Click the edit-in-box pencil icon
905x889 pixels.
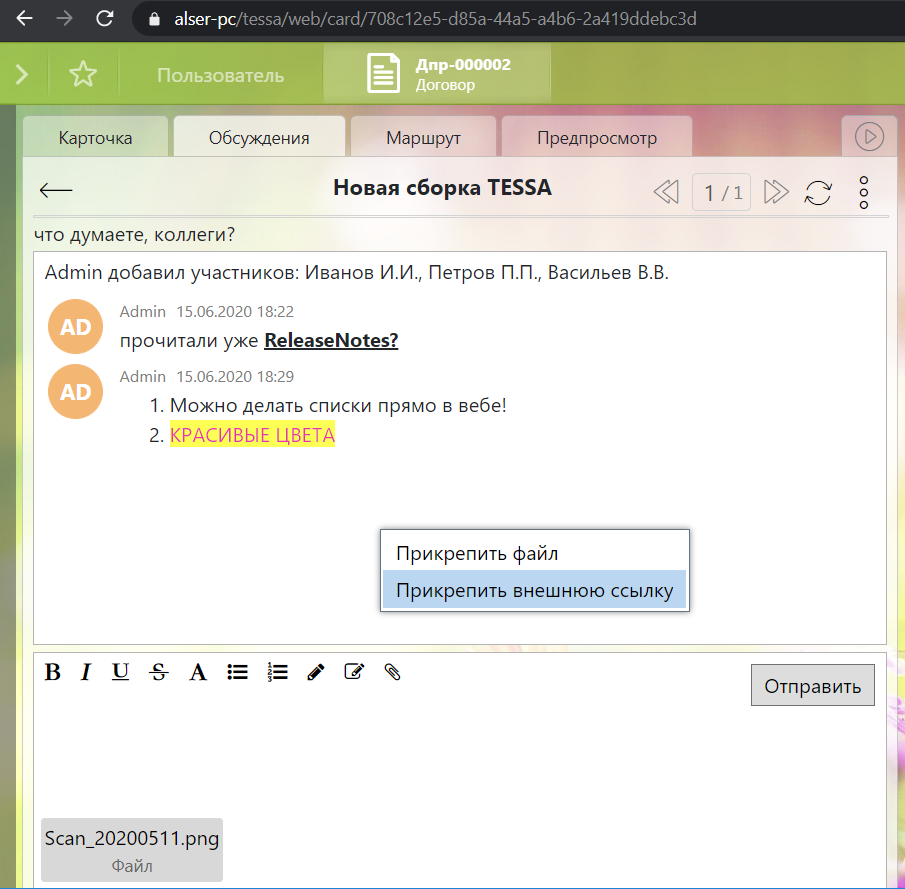354,671
